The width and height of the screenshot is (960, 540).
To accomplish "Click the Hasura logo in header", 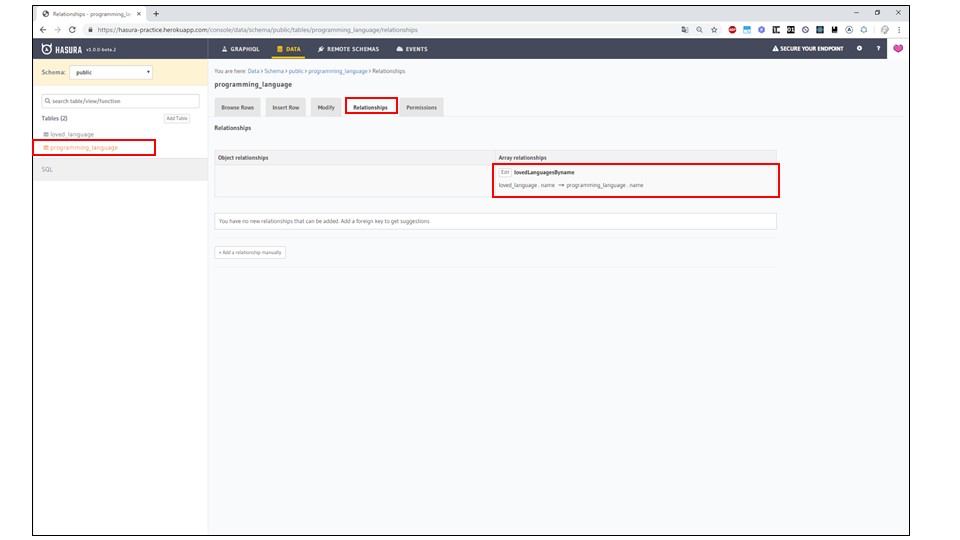I will coord(61,49).
